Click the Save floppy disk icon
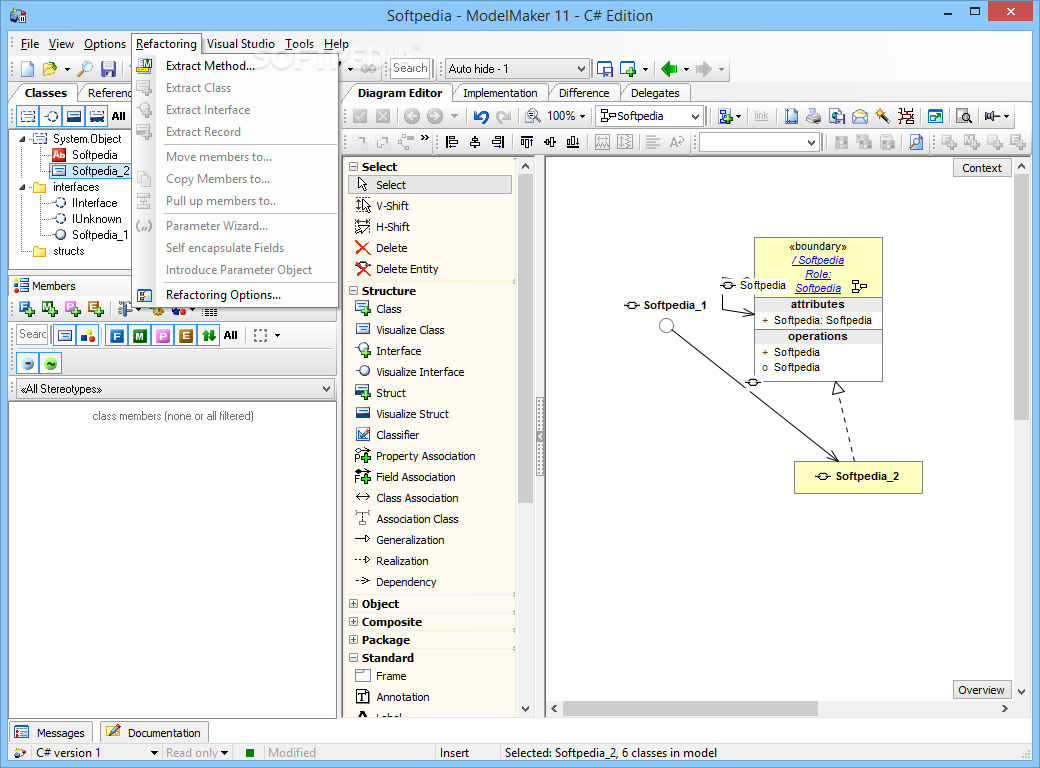1040x768 pixels. pyautogui.click(x=108, y=68)
